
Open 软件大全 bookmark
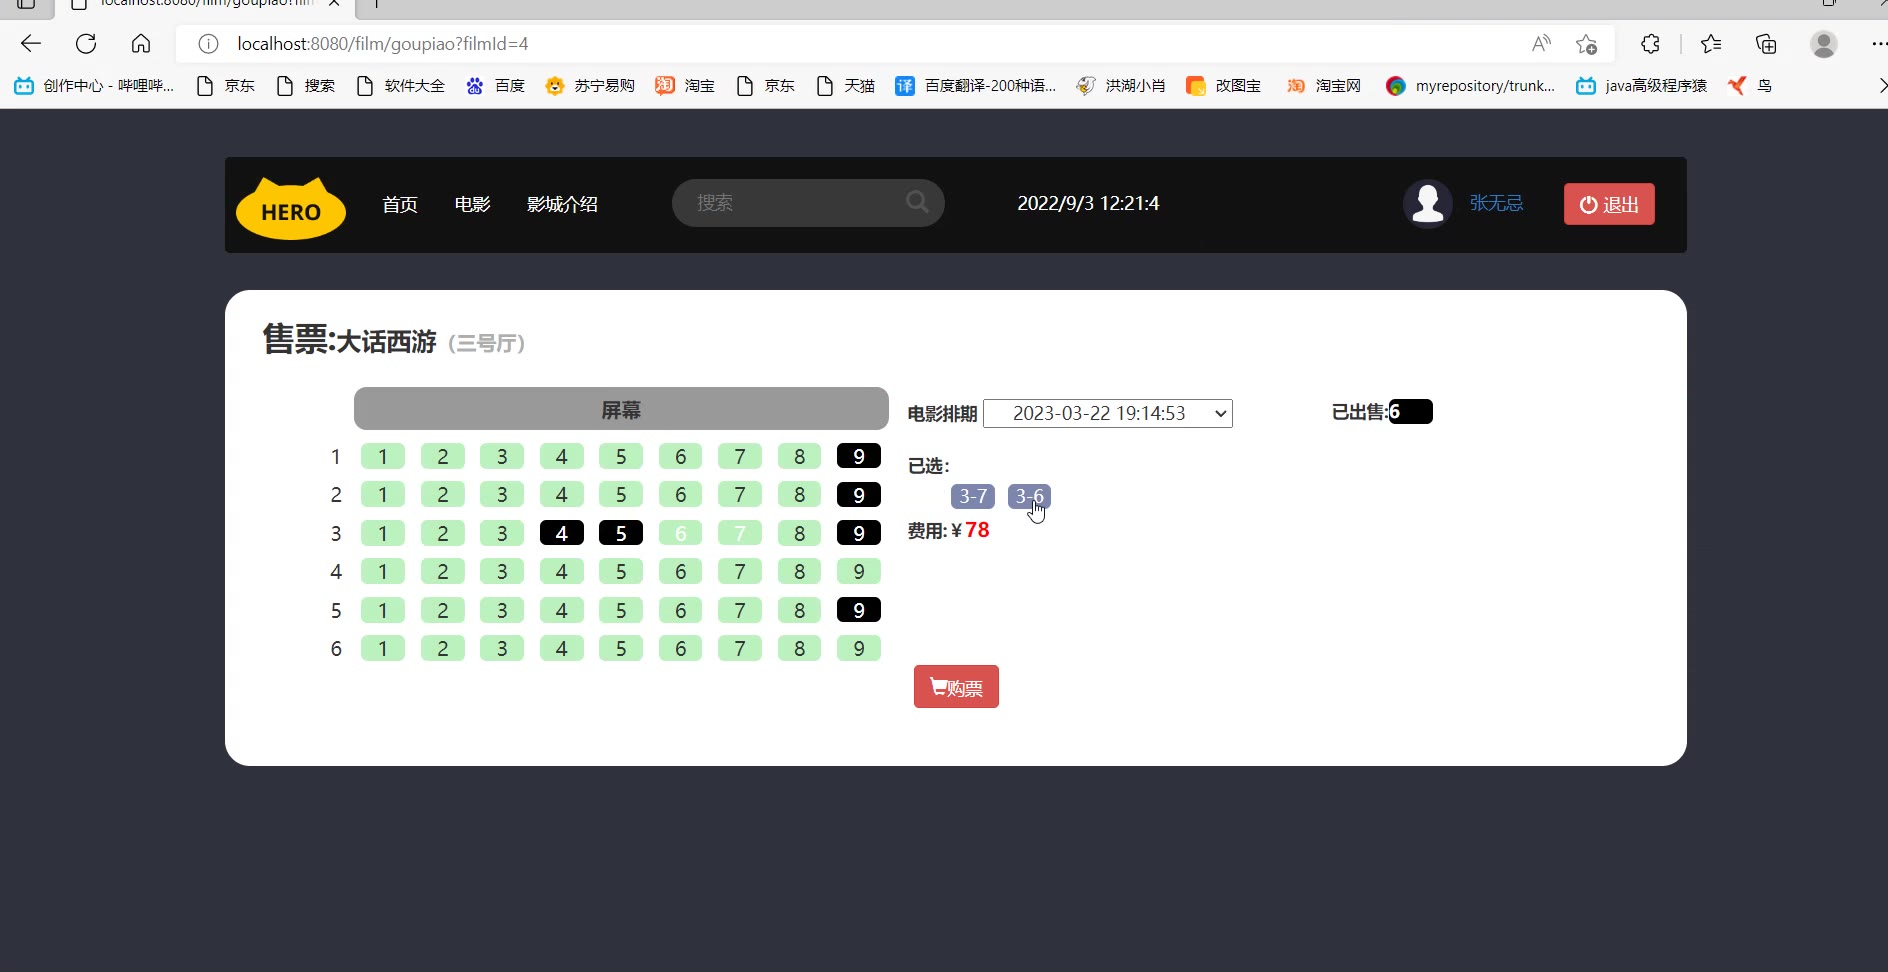[x=400, y=86]
